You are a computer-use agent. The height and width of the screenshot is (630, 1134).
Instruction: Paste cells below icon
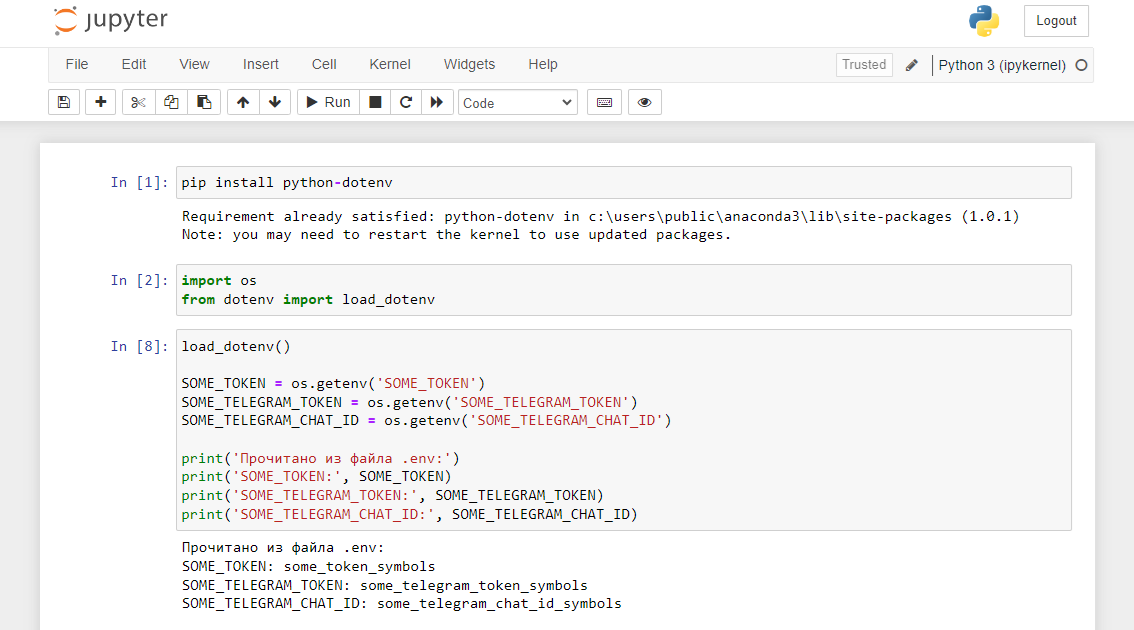(x=204, y=102)
